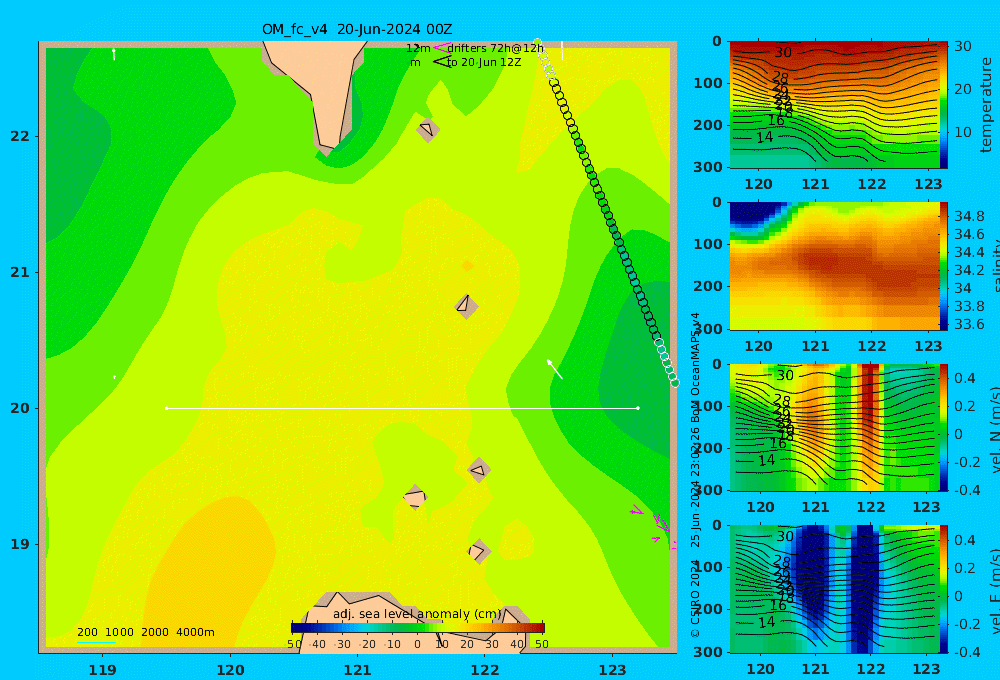Click latitude label "21" on the main map
This screenshot has height=680, width=1000.
click(x=20, y=272)
